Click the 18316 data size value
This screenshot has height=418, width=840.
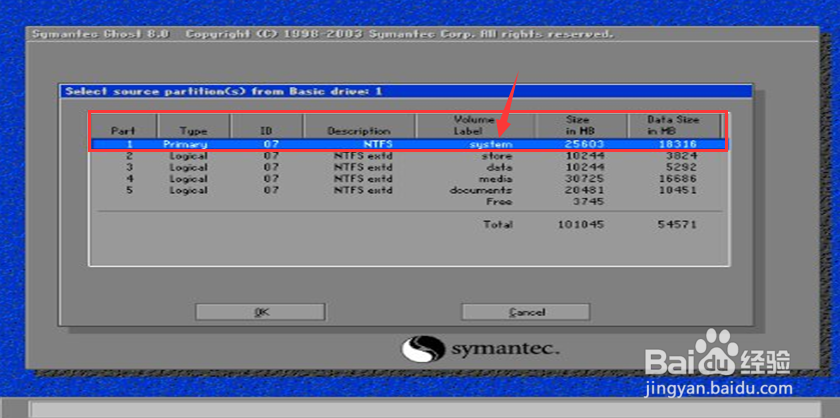pos(678,144)
